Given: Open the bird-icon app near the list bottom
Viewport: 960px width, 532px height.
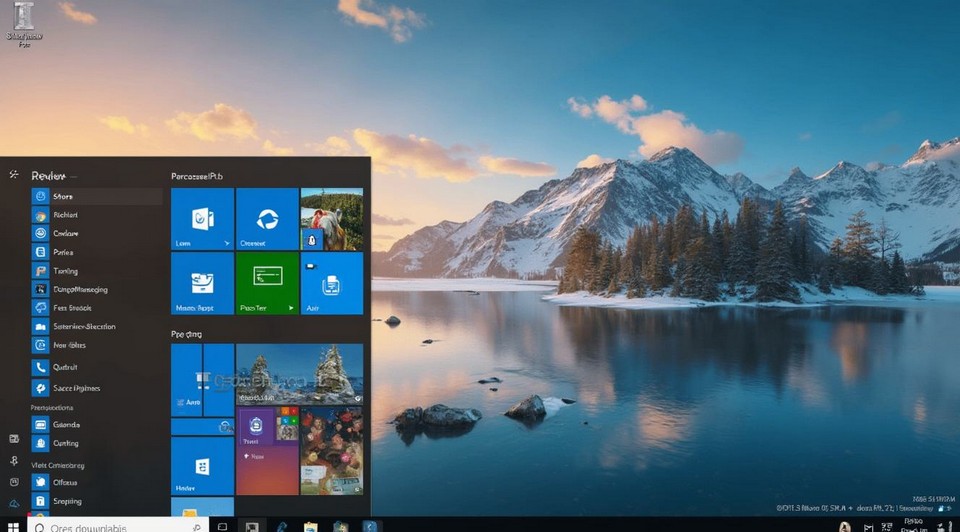Looking at the screenshot, I should click(63, 482).
